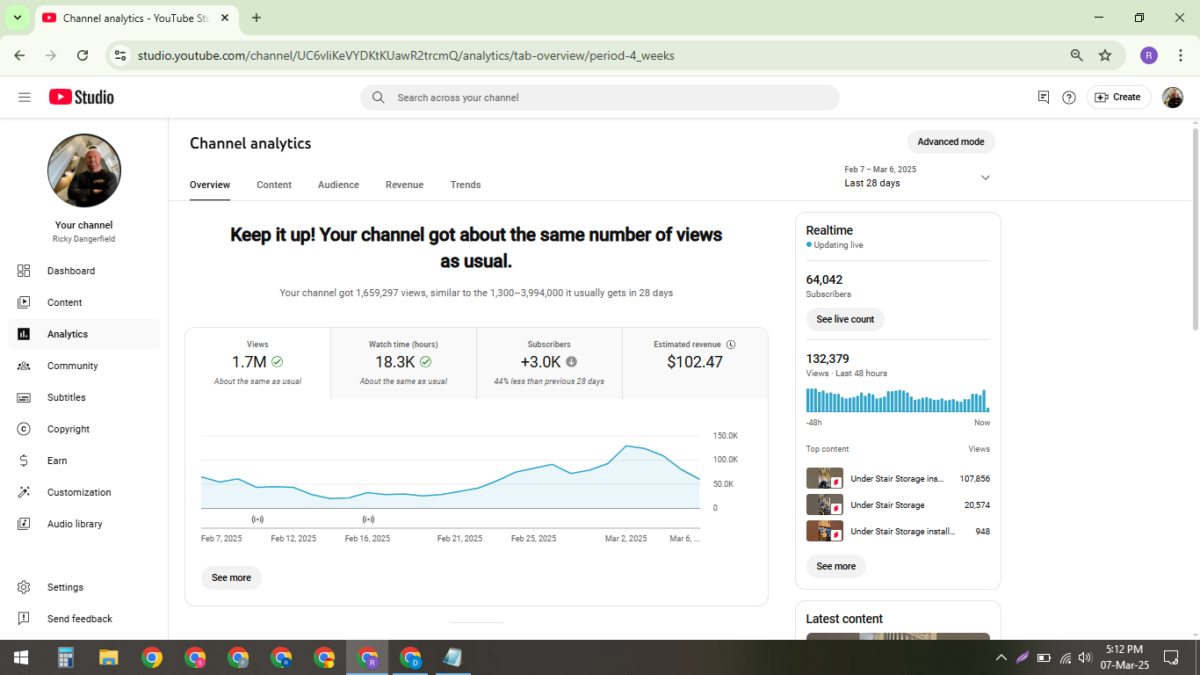Open the comments notification icon in header
The image size is (1200, 675).
coord(1043,97)
